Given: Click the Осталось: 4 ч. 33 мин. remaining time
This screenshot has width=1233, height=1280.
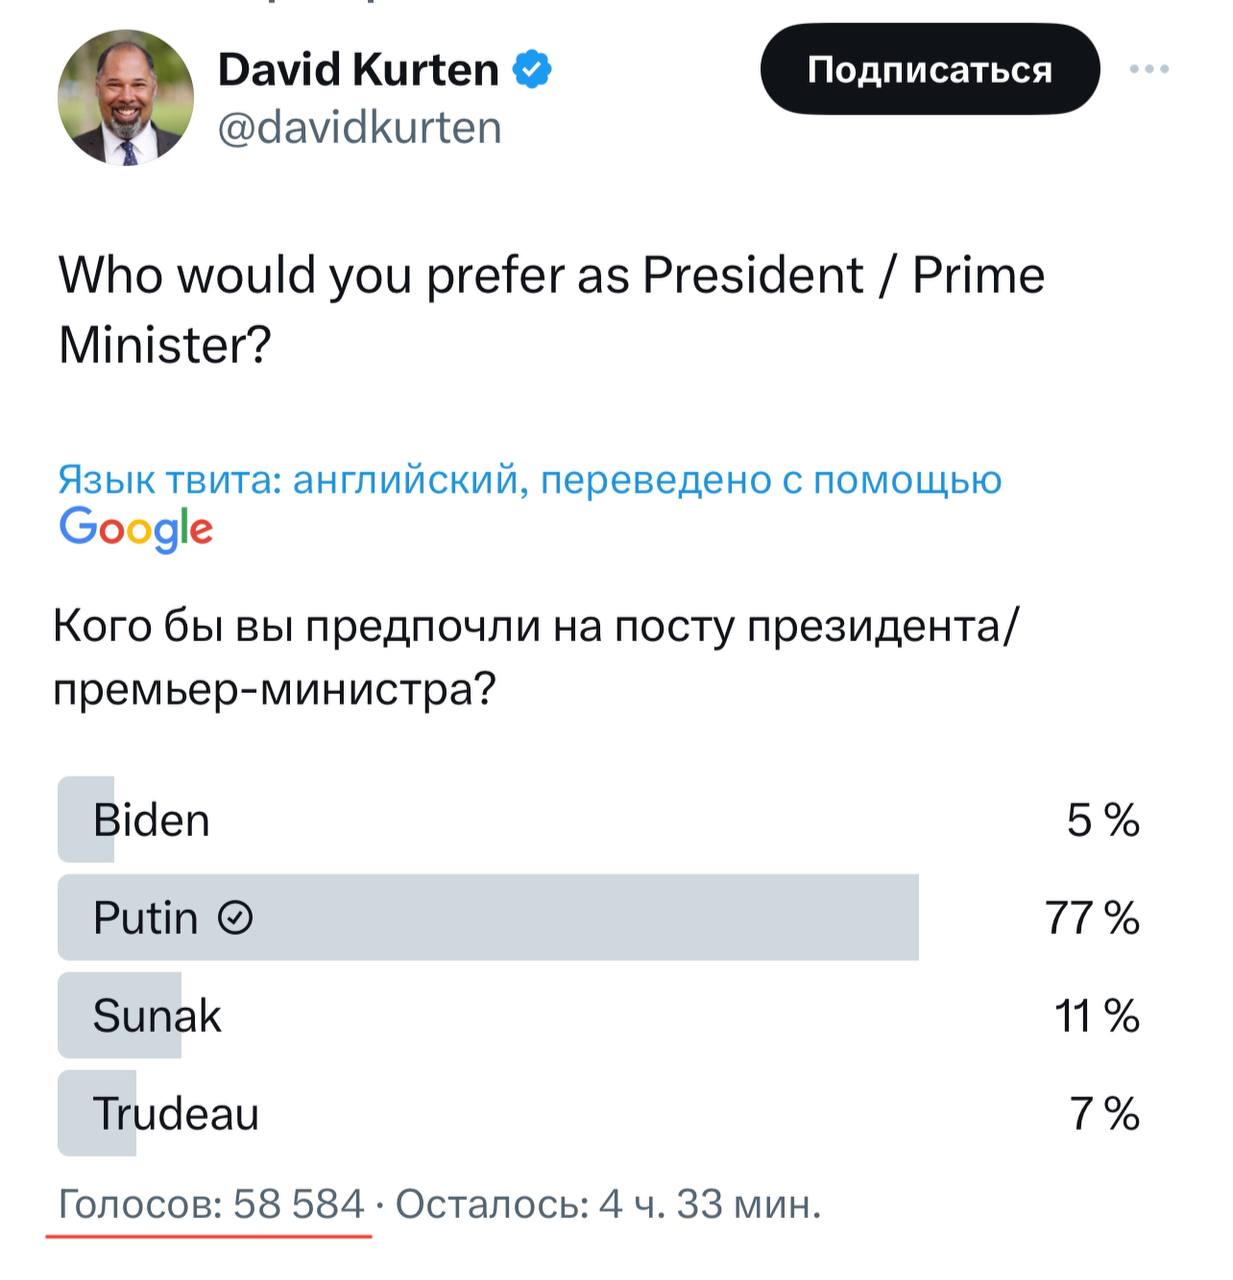Looking at the screenshot, I should coord(608,1204).
